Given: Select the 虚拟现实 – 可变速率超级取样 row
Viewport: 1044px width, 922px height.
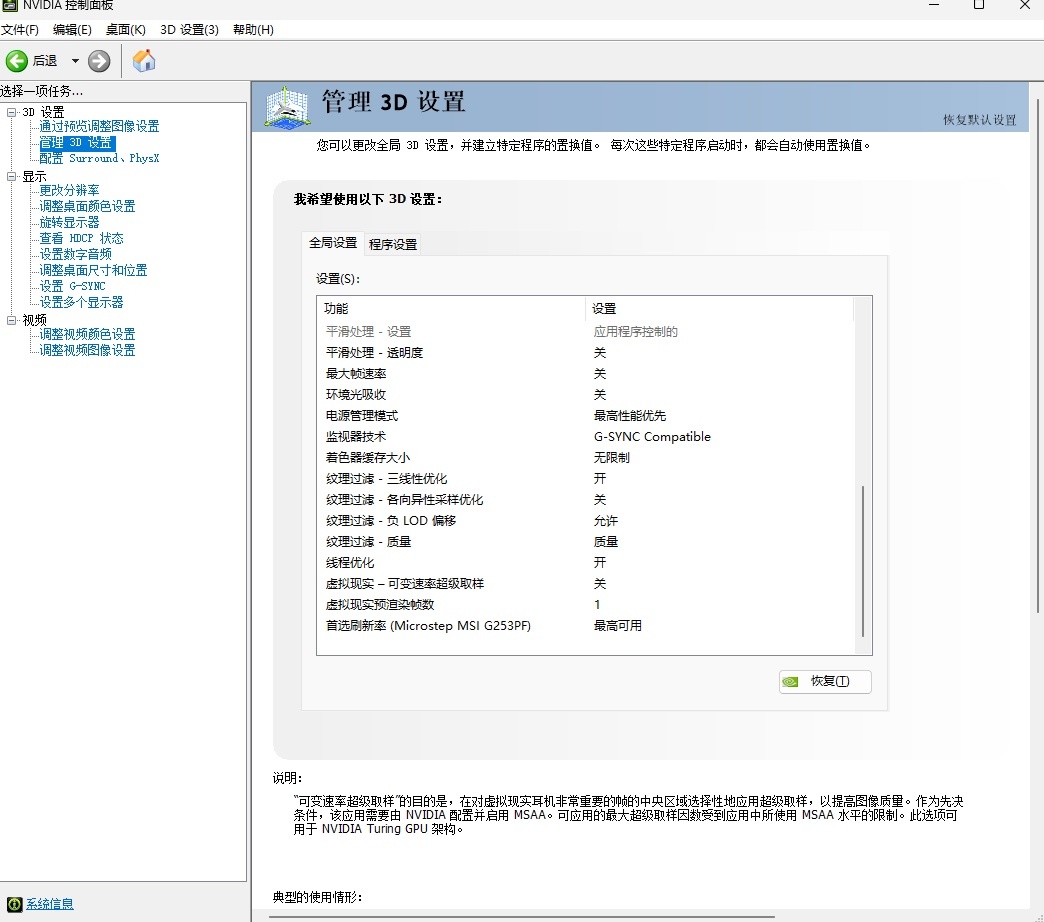Looking at the screenshot, I should point(586,584).
